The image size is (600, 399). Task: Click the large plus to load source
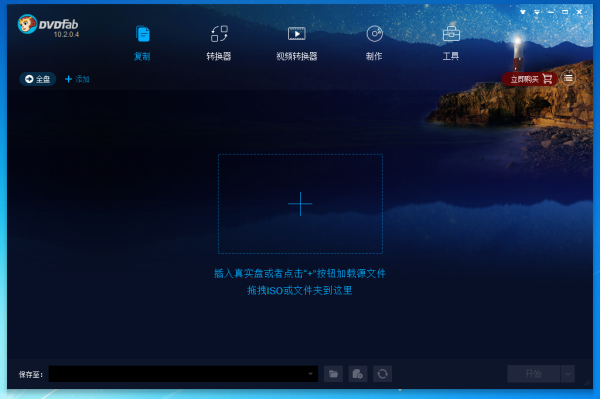(300, 204)
